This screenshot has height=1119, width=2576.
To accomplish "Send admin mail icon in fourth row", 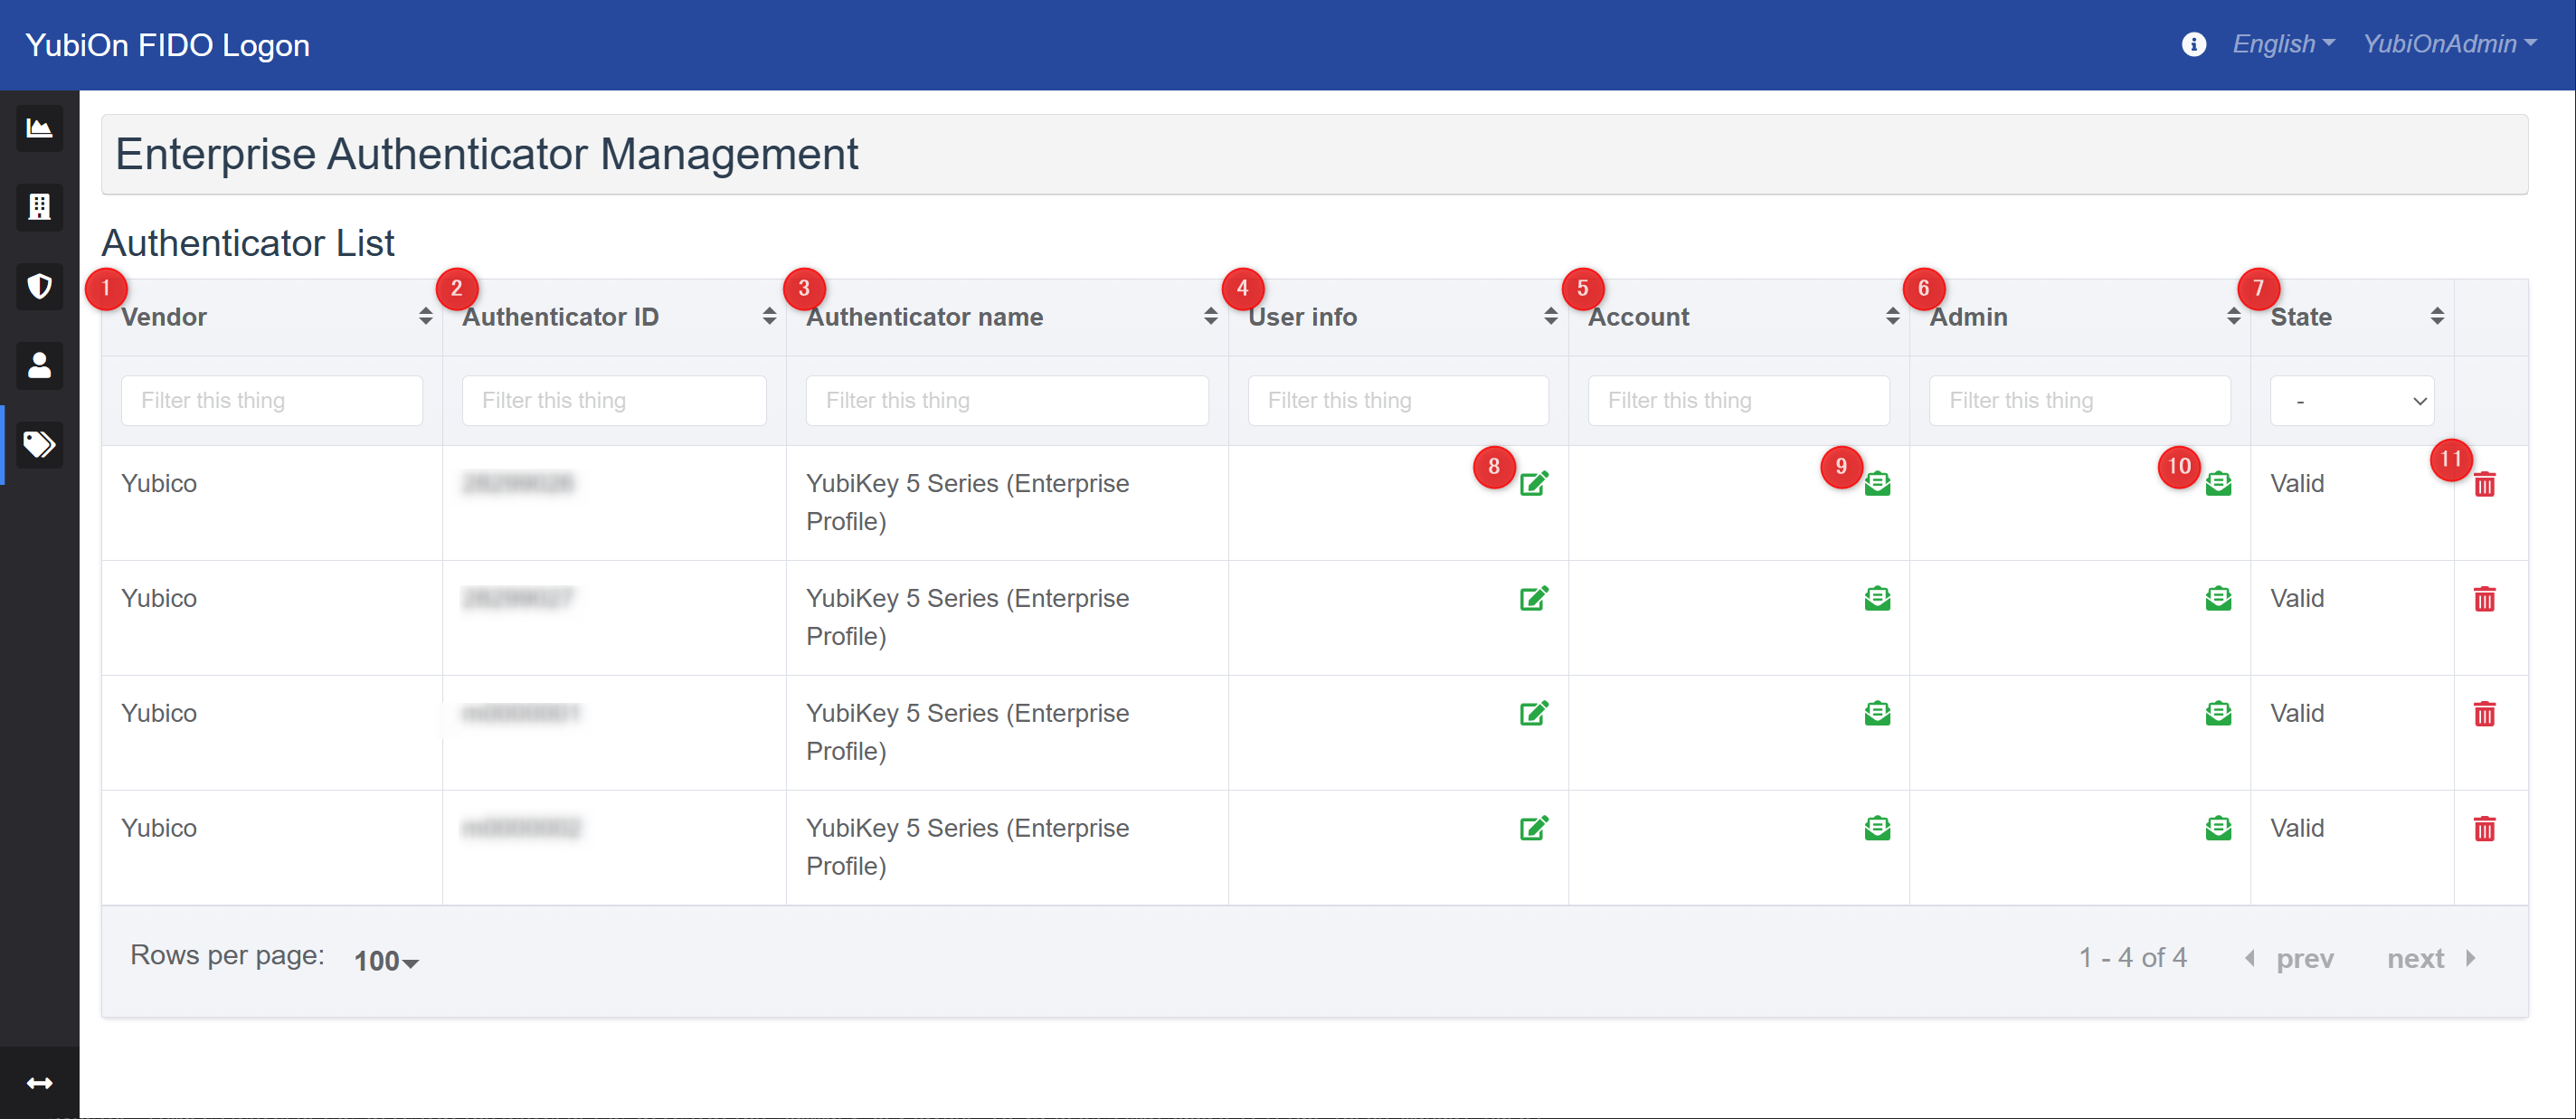I will (x=2218, y=828).
